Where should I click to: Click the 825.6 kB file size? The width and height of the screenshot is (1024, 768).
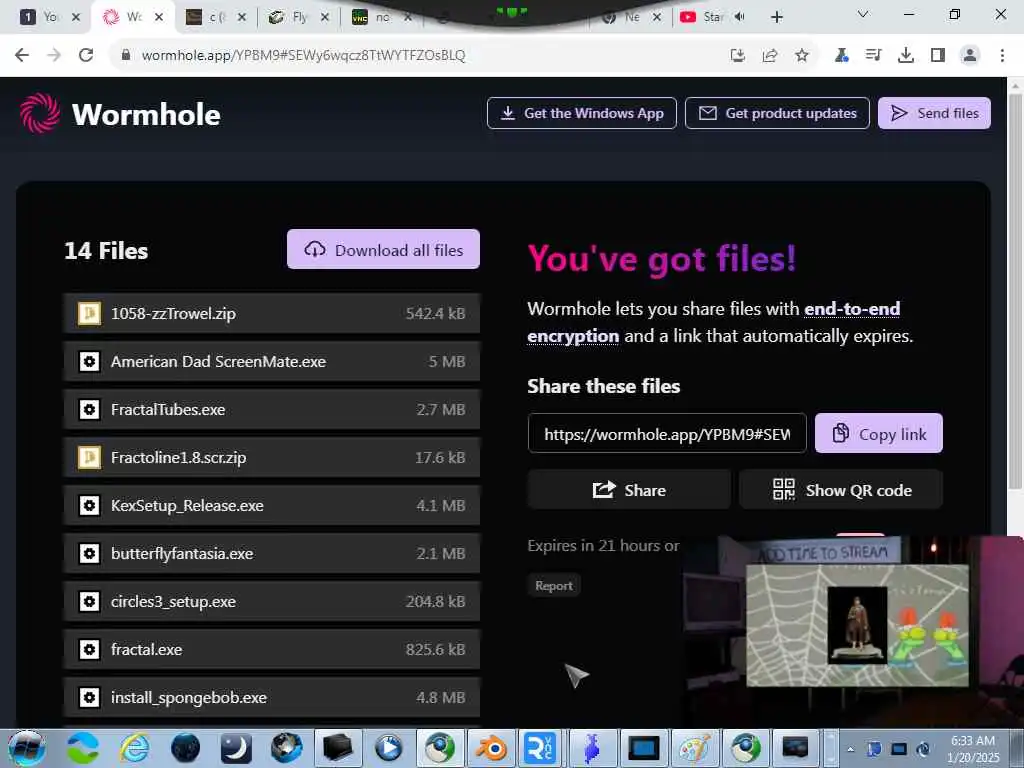pyautogui.click(x=435, y=649)
